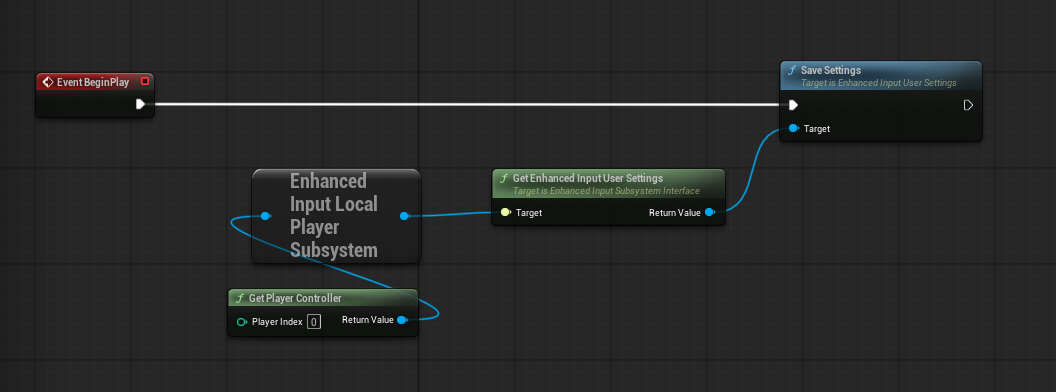Select the Get Player Controller node header

point(323,298)
